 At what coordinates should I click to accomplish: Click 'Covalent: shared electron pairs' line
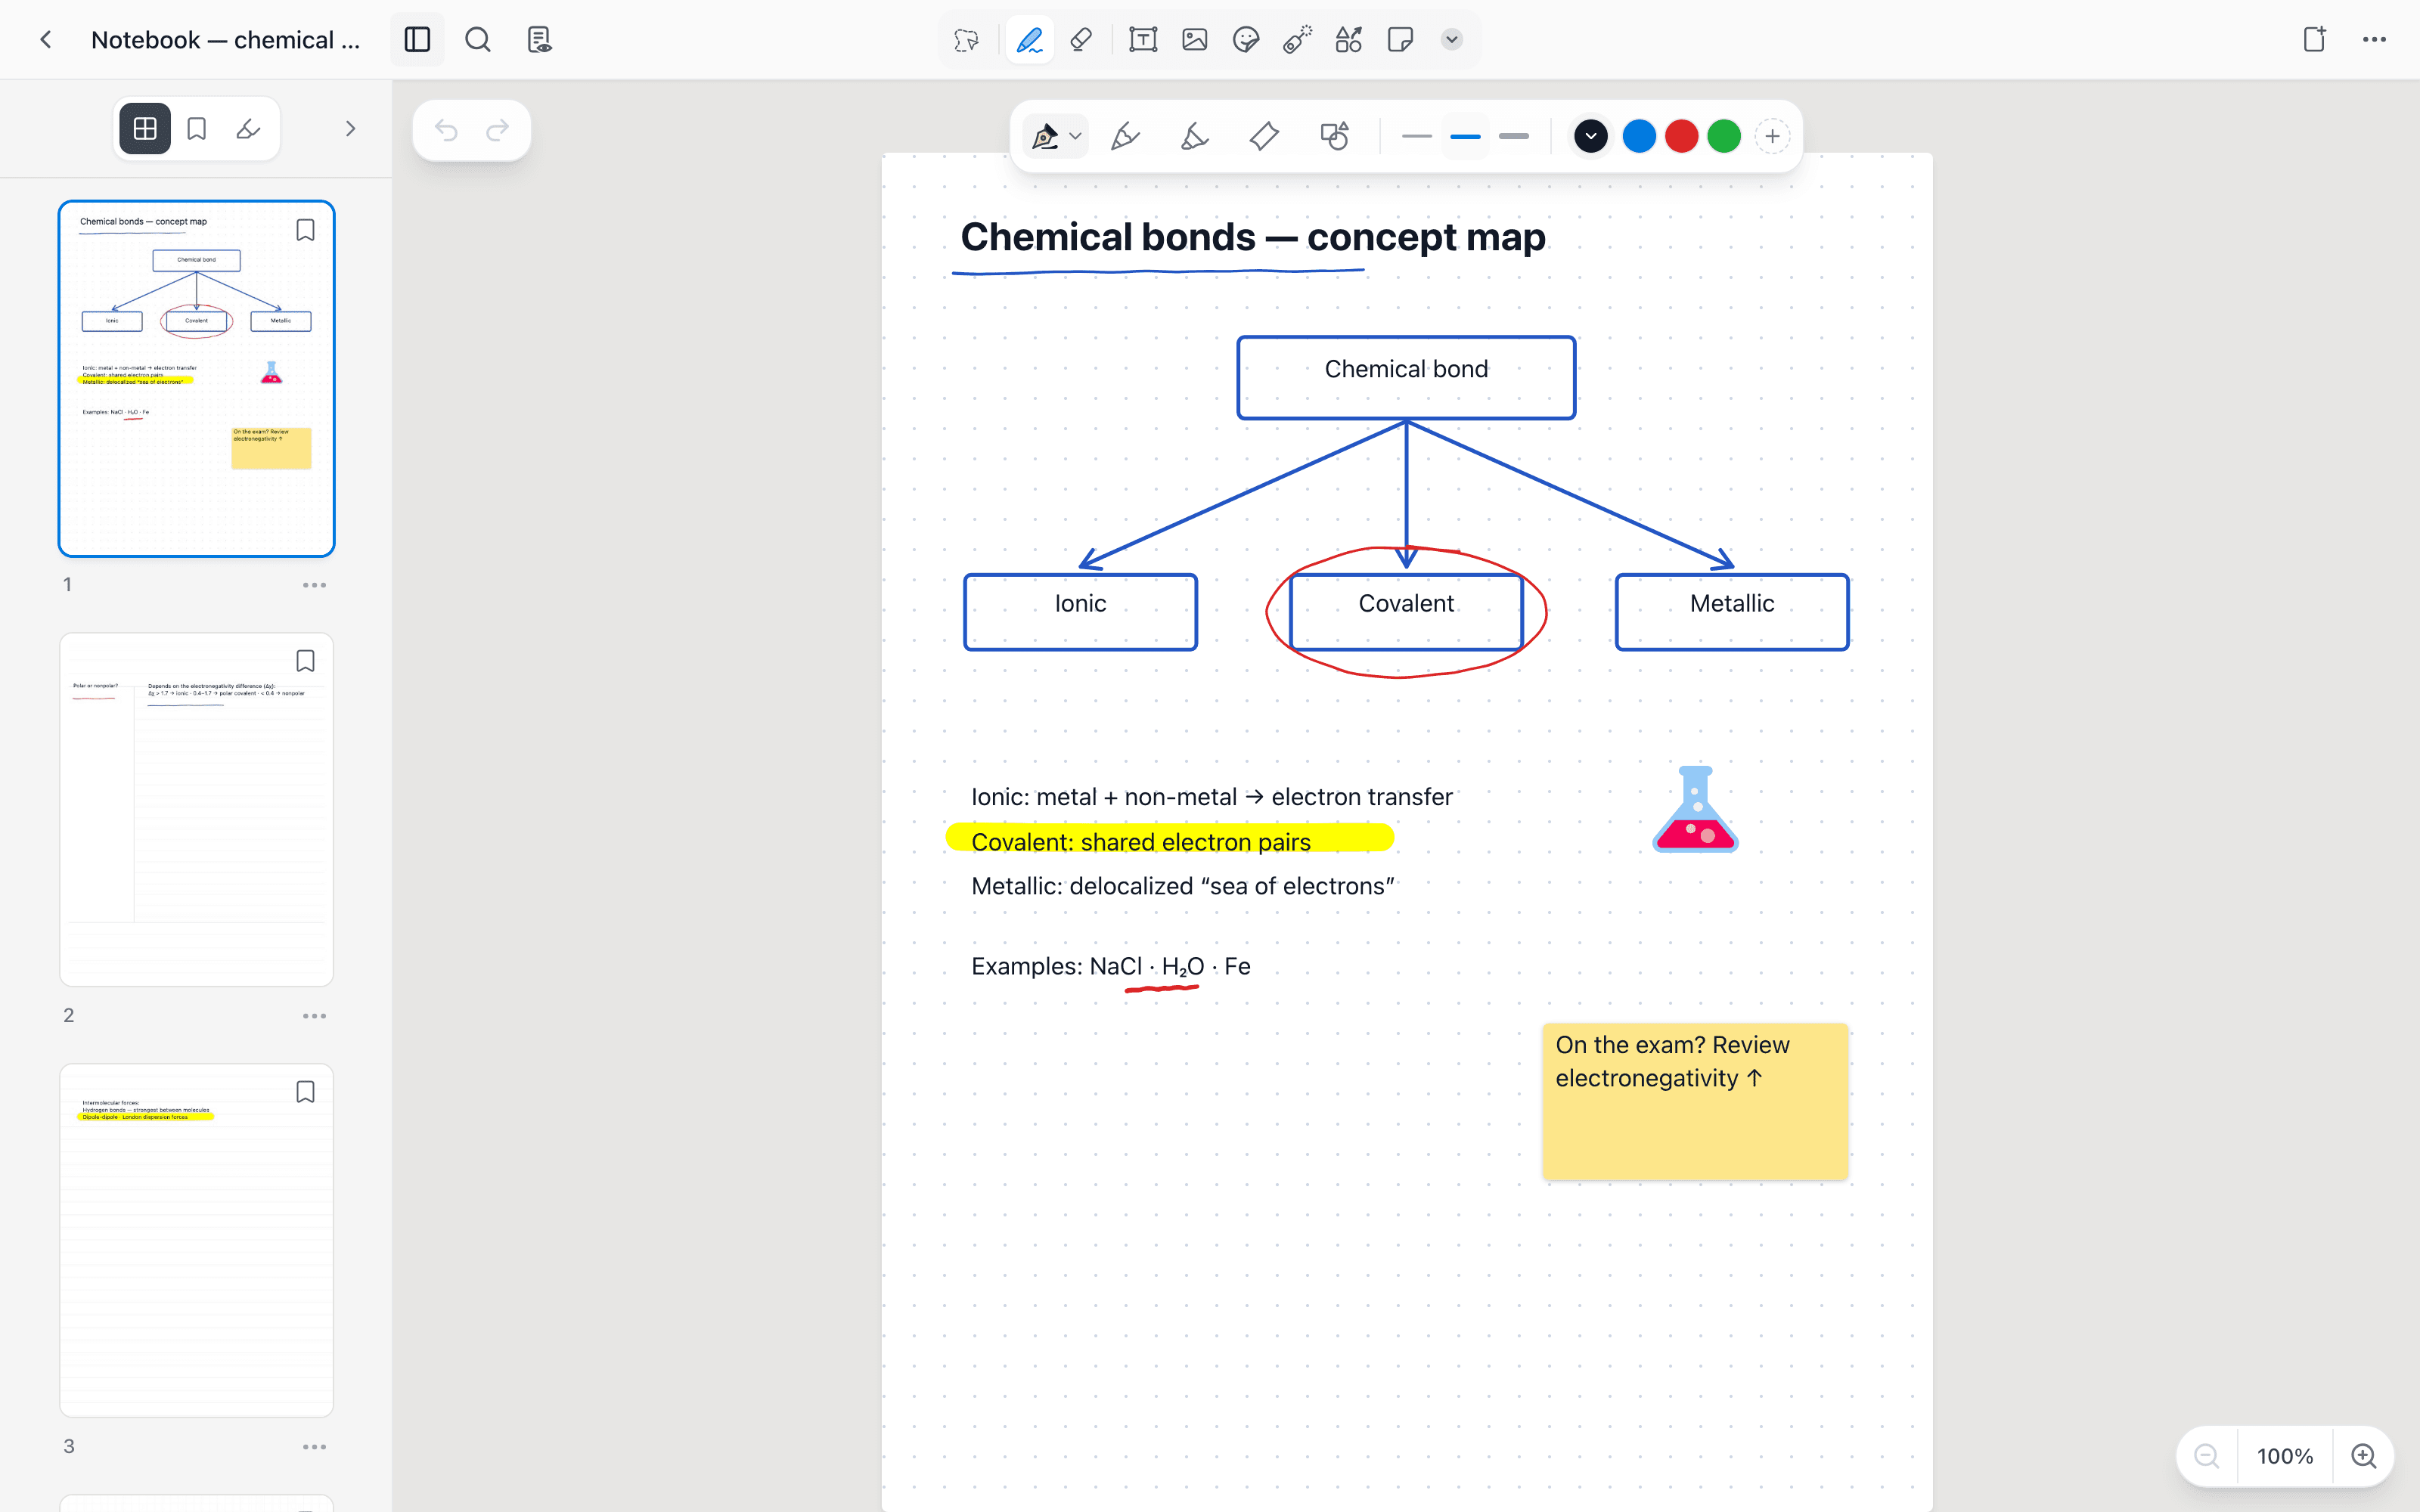click(x=1141, y=842)
